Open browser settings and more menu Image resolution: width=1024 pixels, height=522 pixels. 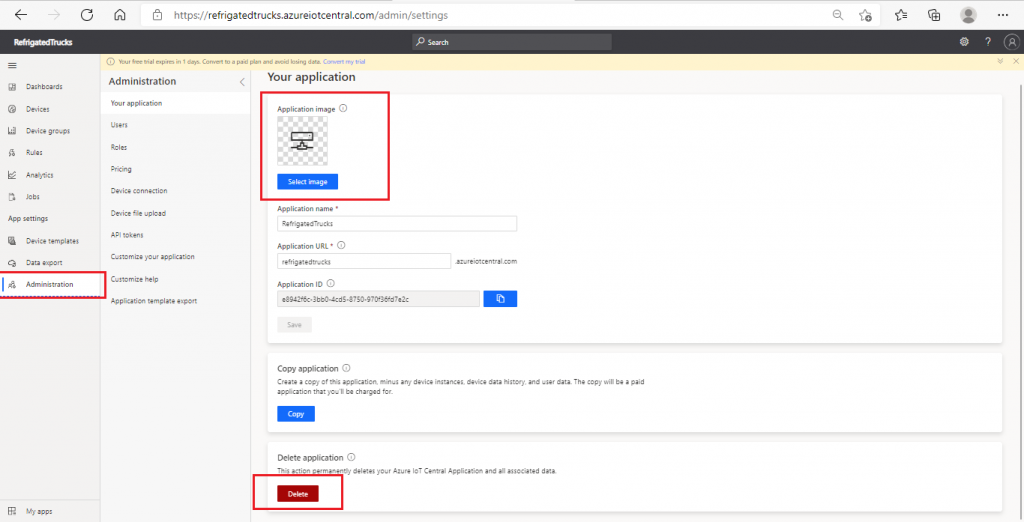pos(1003,15)
